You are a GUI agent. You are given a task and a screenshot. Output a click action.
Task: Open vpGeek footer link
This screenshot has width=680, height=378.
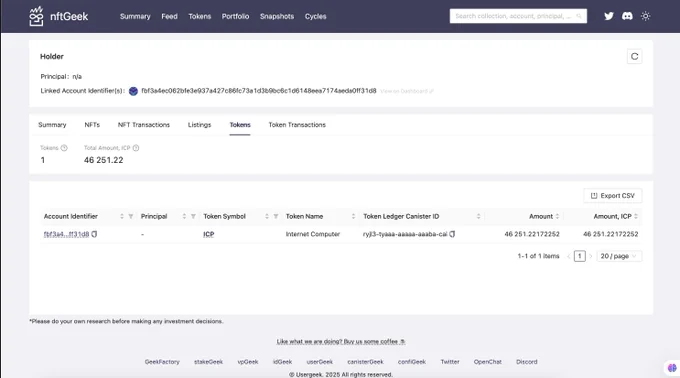tap(248, 362)
